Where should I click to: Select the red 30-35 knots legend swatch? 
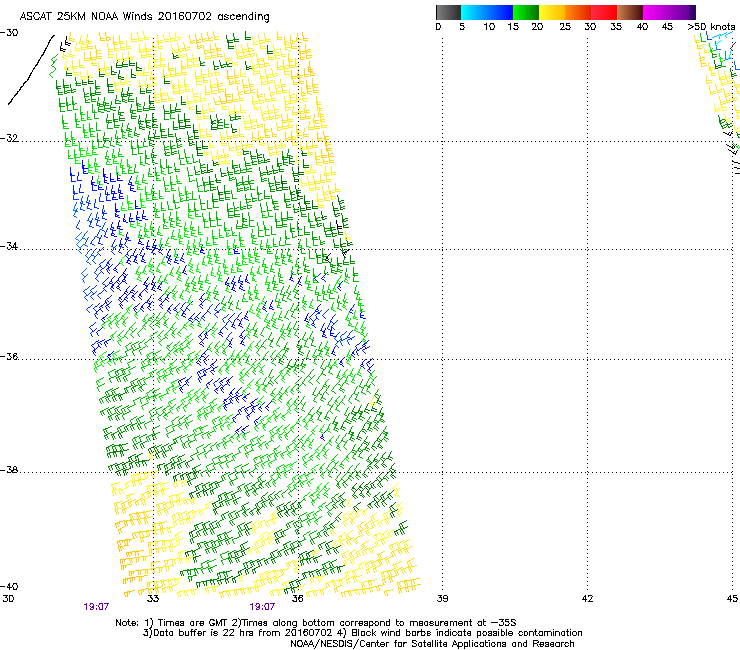[604, 12]
